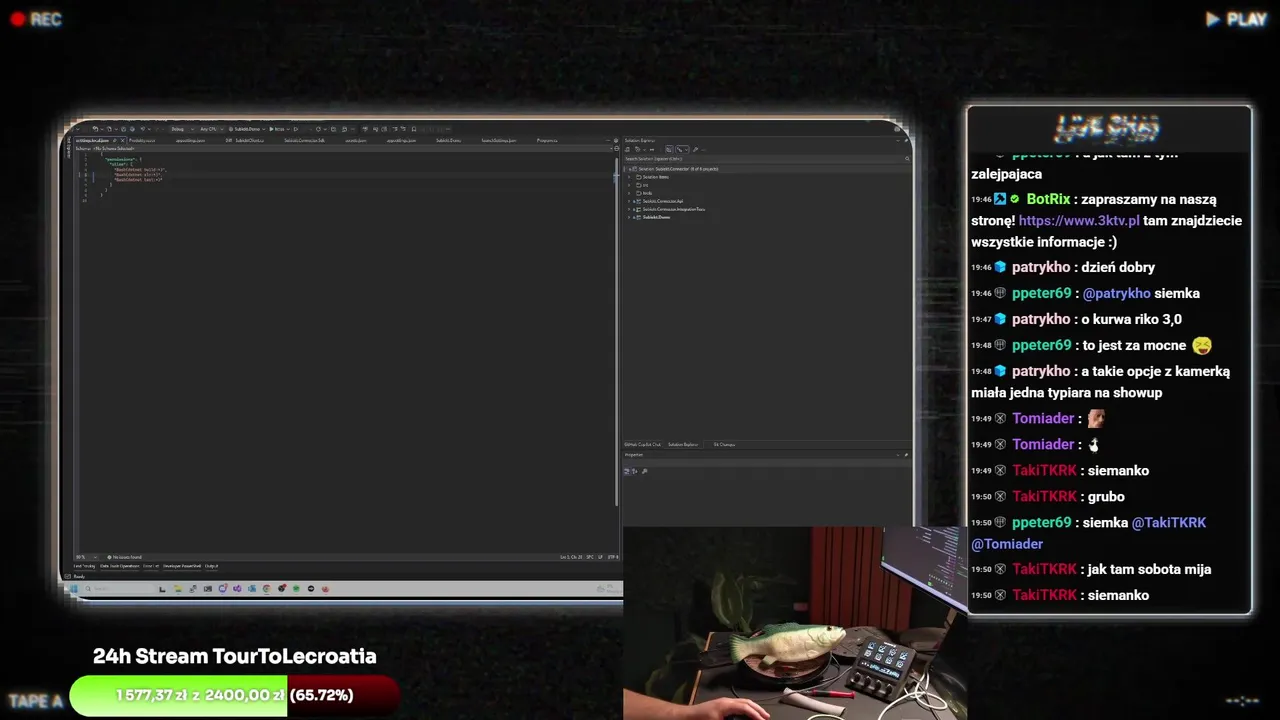The image size is (1280, 720).
Task: Click the Solution Explorer home icon
Action: [627, 149]
